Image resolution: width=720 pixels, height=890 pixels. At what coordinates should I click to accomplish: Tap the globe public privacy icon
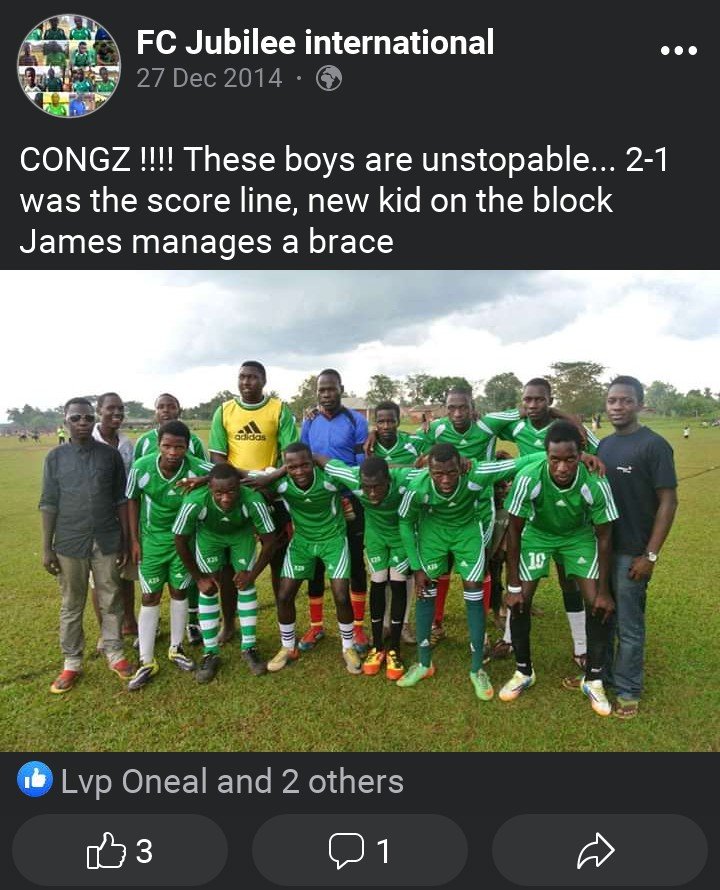[329, 78]
